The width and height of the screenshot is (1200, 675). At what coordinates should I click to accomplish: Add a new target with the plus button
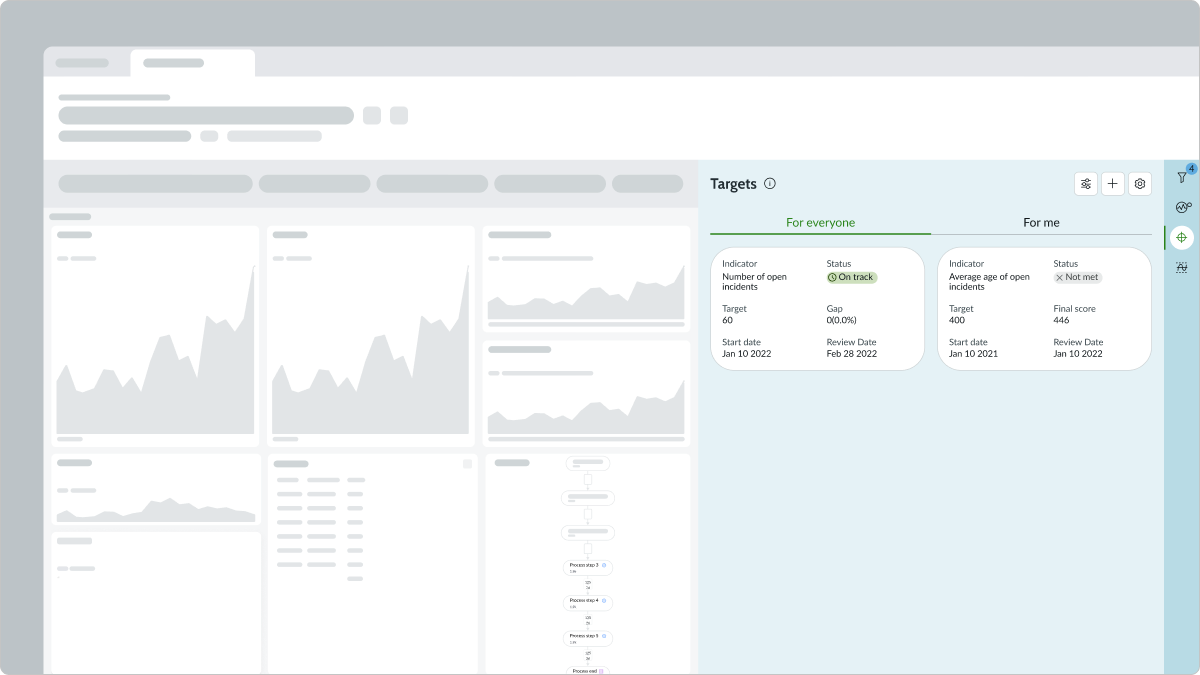click(1113, 184)
